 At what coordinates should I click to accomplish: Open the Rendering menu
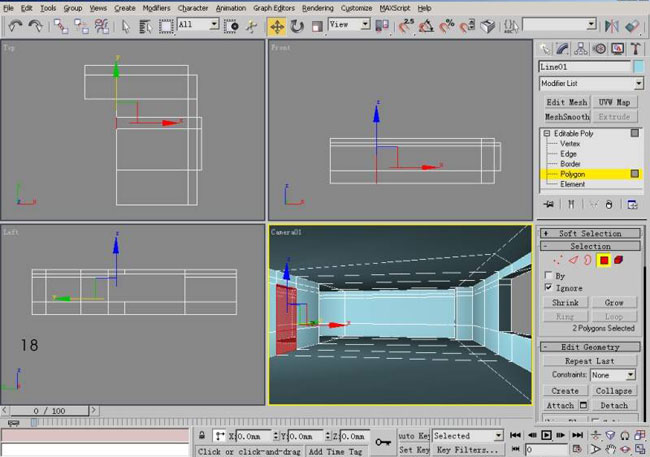coord(318,8)
